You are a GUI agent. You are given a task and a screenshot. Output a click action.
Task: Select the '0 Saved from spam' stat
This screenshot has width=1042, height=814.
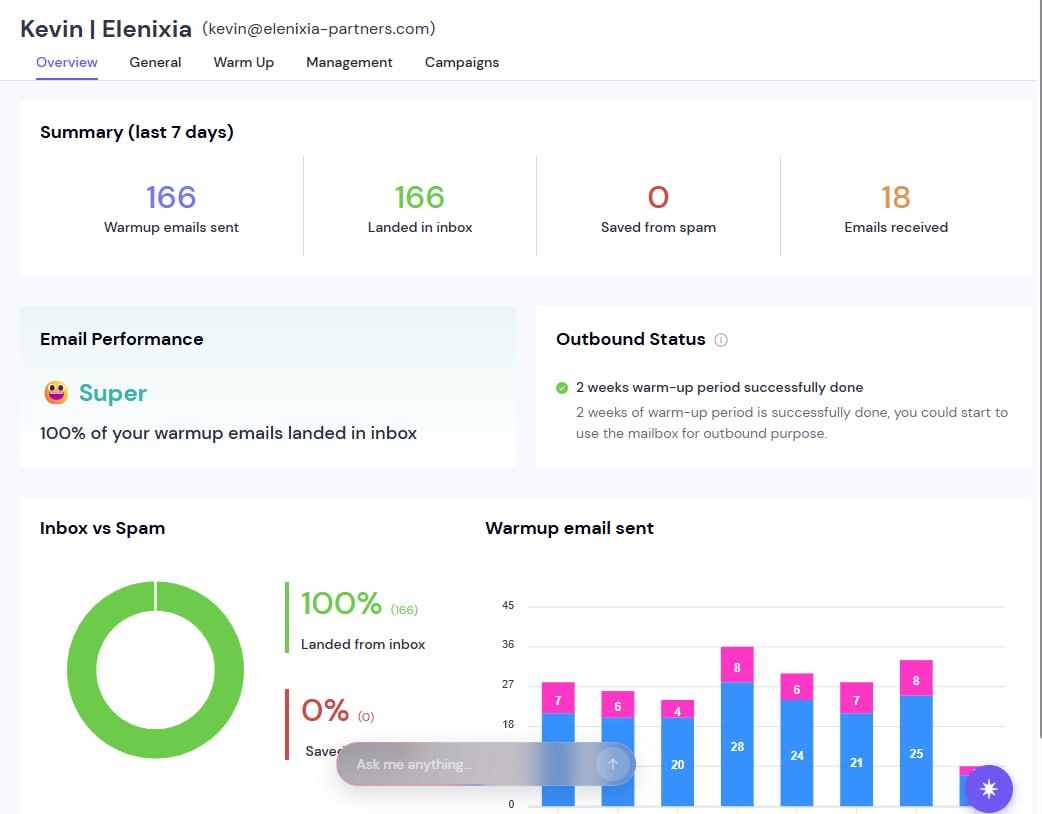tap(658, 208)
